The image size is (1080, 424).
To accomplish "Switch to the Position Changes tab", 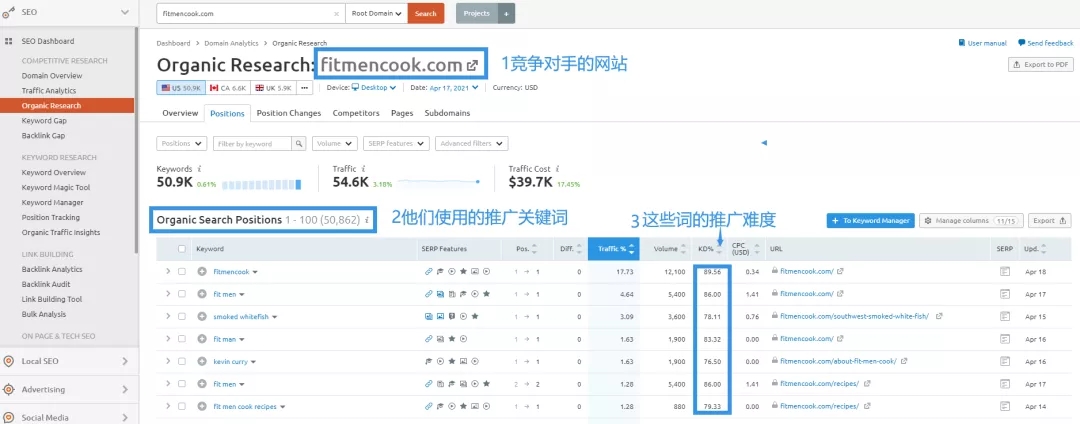I will click(289, 113).
